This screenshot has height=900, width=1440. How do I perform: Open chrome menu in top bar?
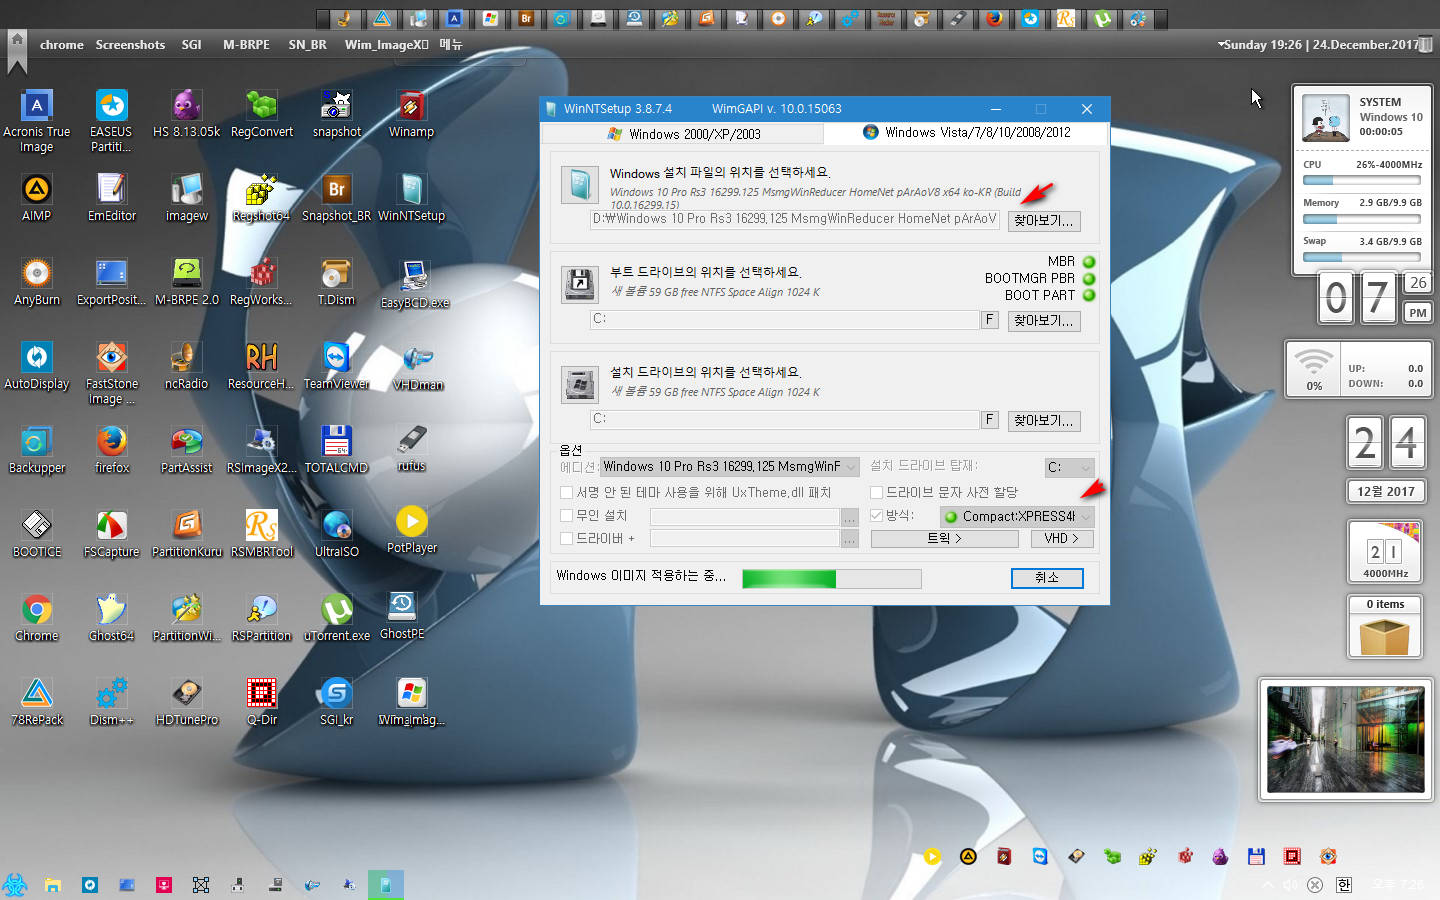62,44
